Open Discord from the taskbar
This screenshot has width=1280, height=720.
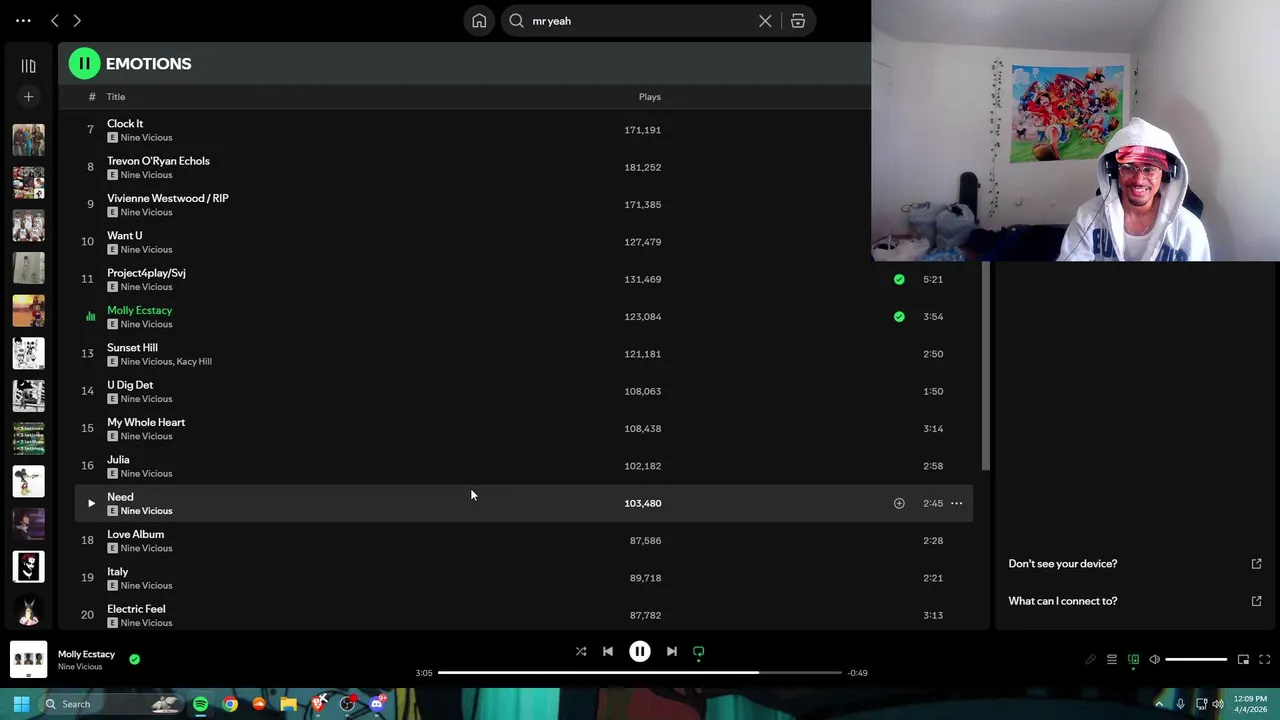coord(377,704)
